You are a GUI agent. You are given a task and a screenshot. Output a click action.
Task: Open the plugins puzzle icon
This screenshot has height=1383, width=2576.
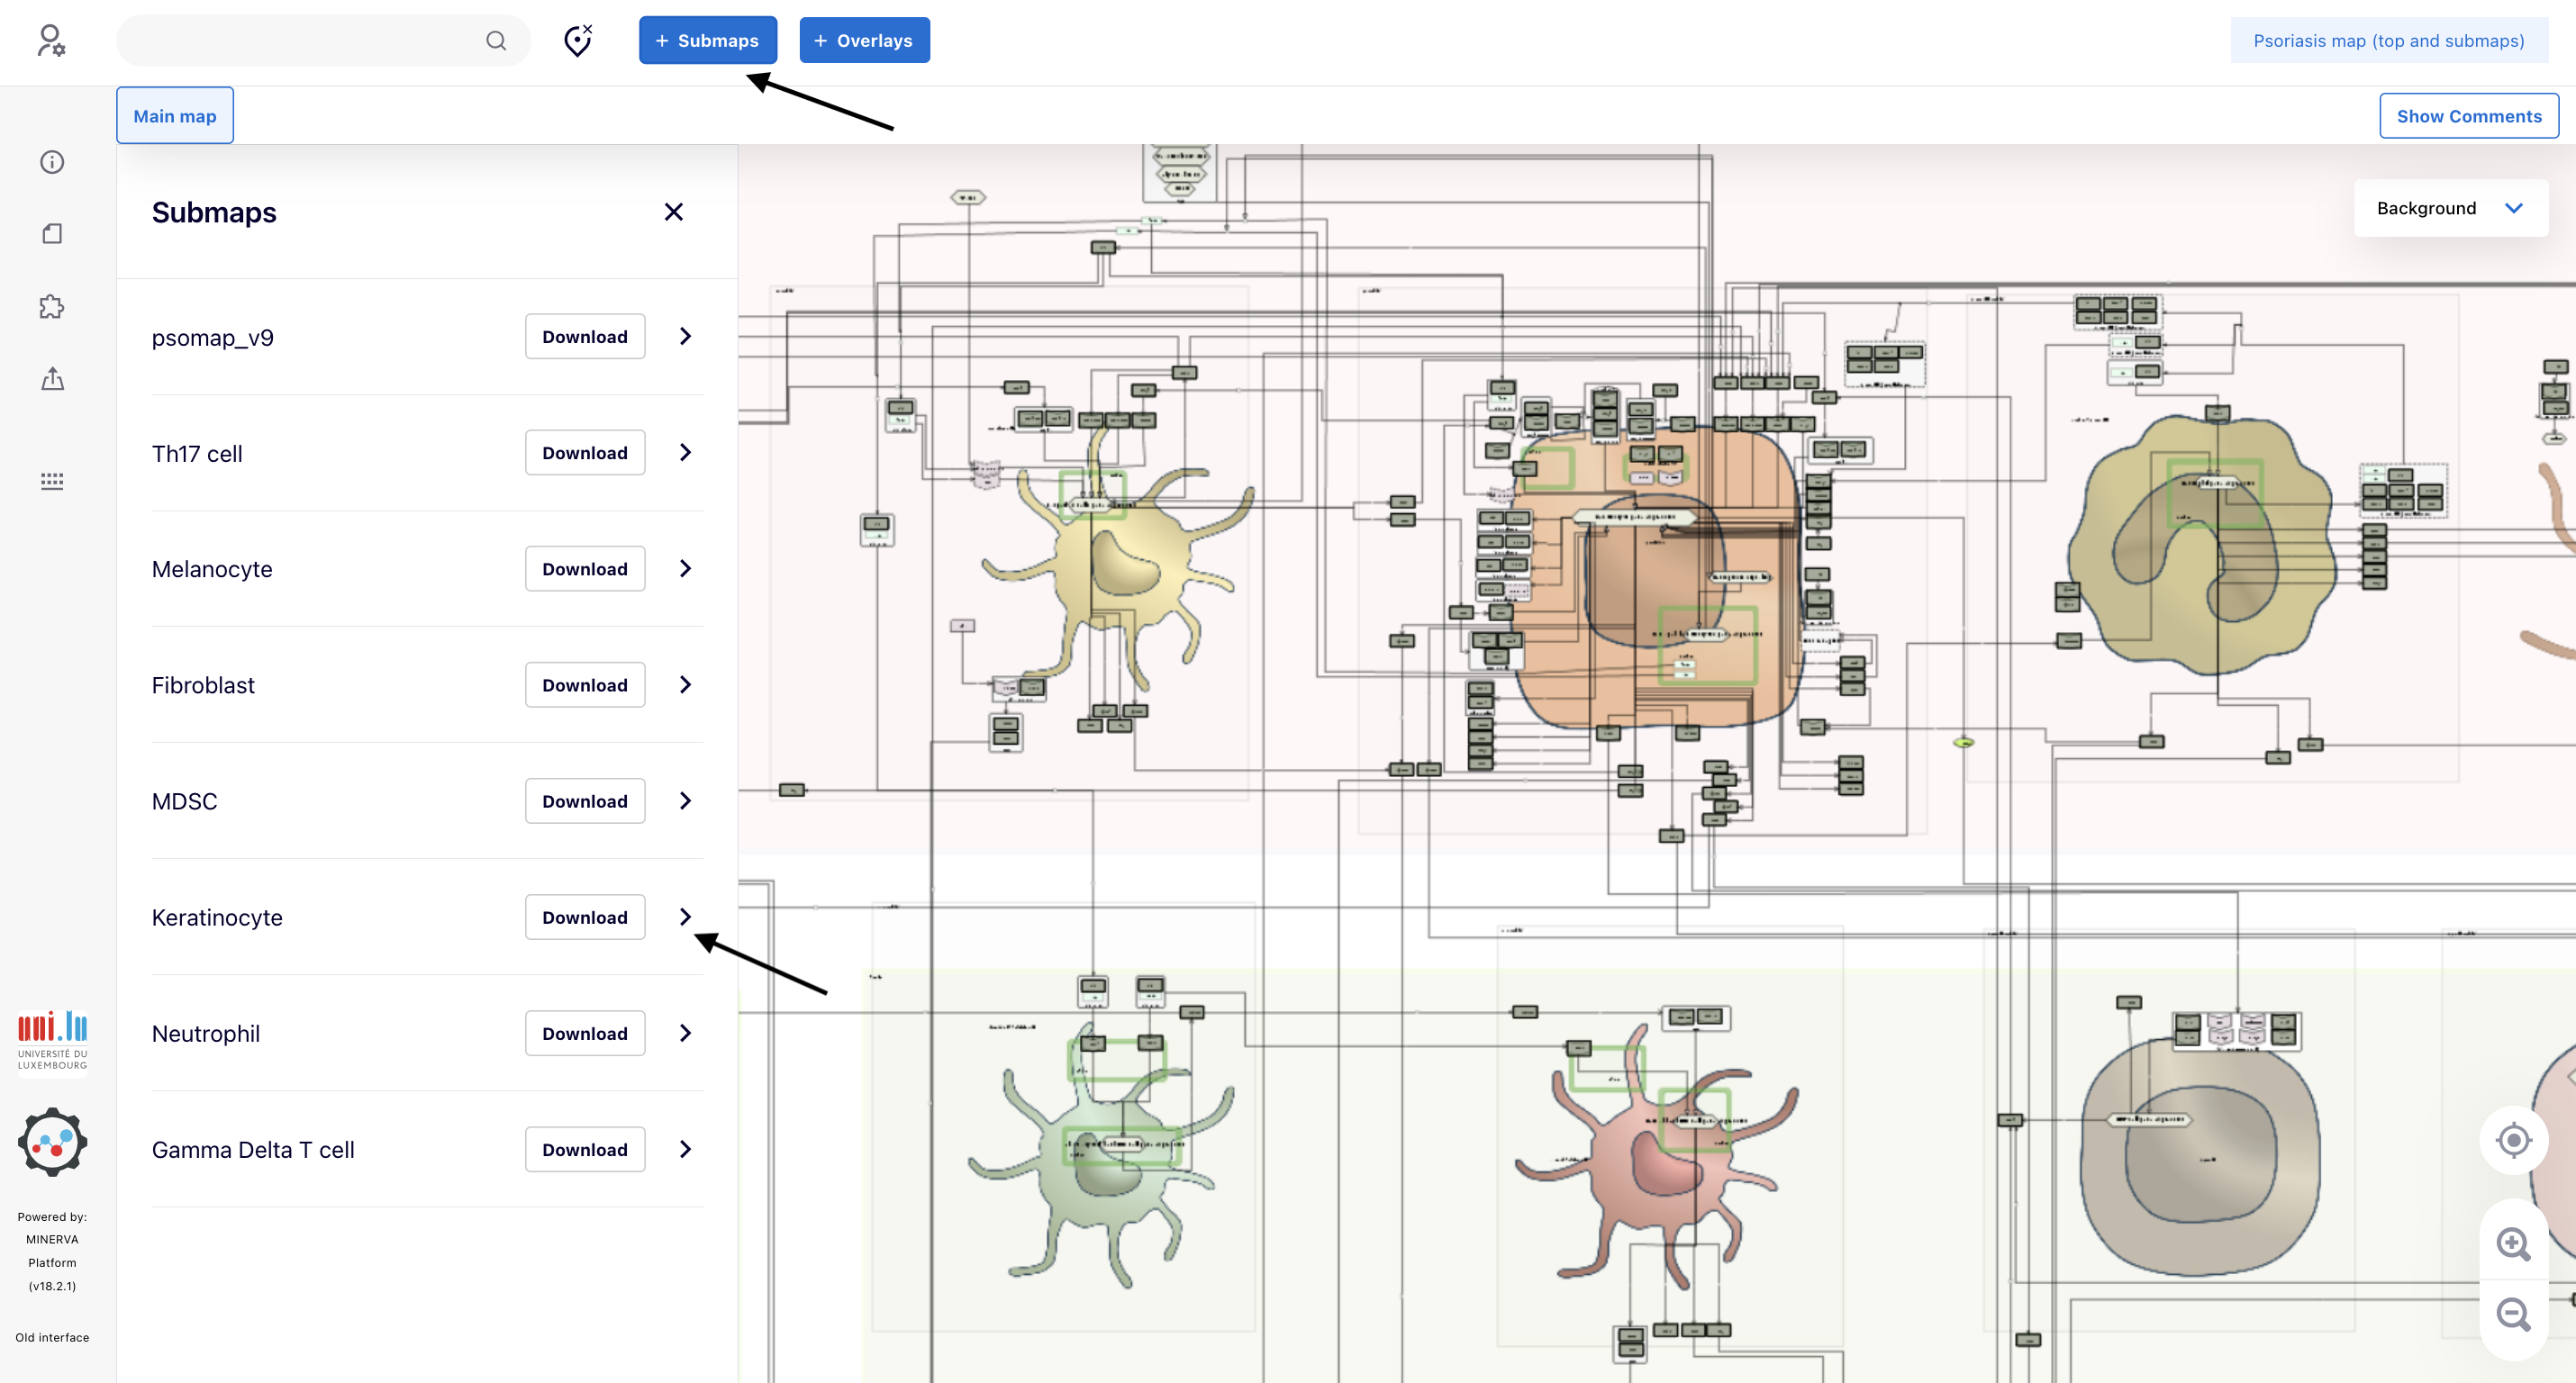click(x=52, y=307)
